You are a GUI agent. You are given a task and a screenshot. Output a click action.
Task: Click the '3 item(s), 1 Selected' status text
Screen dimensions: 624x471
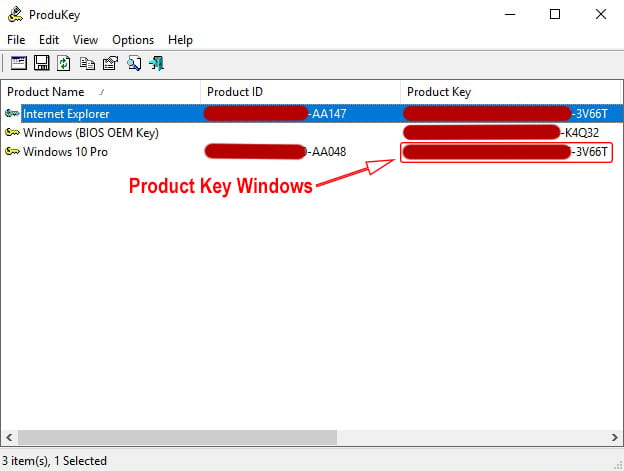[55, 461]
